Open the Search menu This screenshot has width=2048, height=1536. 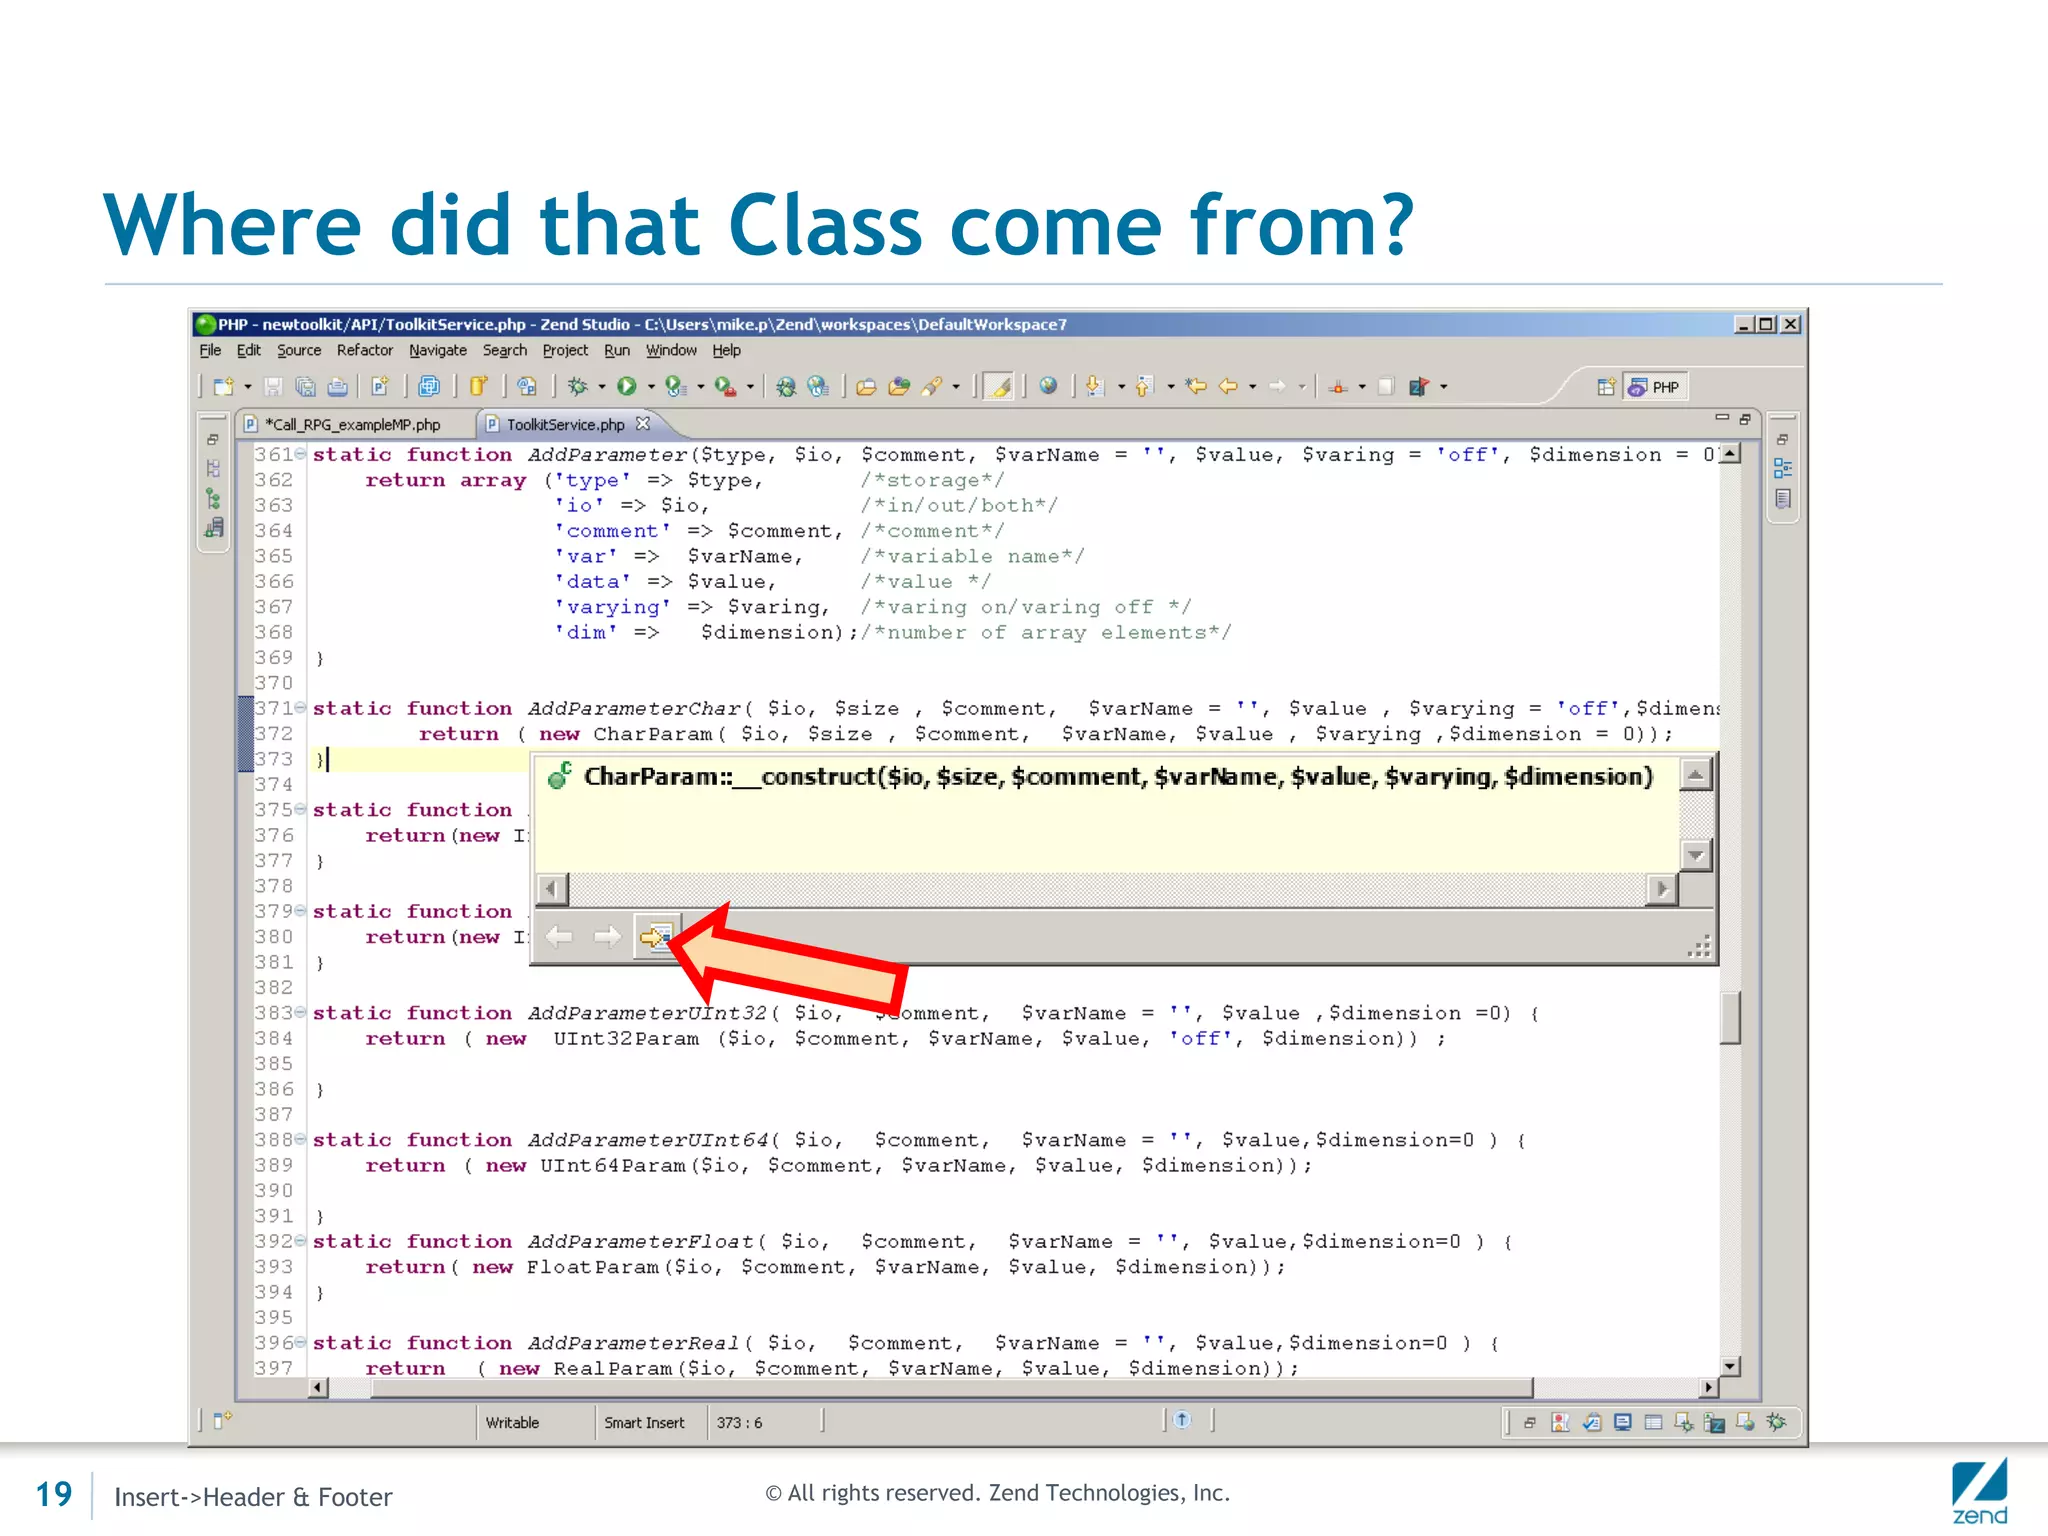[x=505, y=351]
